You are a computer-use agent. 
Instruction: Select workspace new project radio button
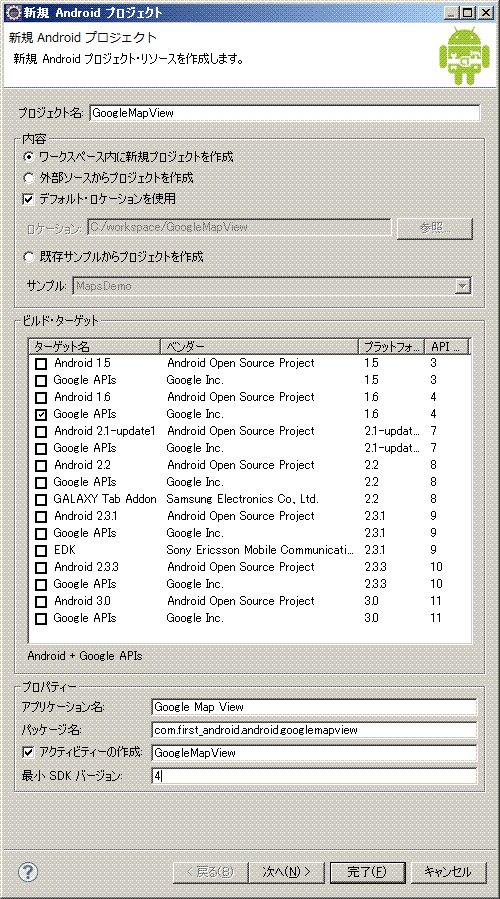click(x=29, y=156)
